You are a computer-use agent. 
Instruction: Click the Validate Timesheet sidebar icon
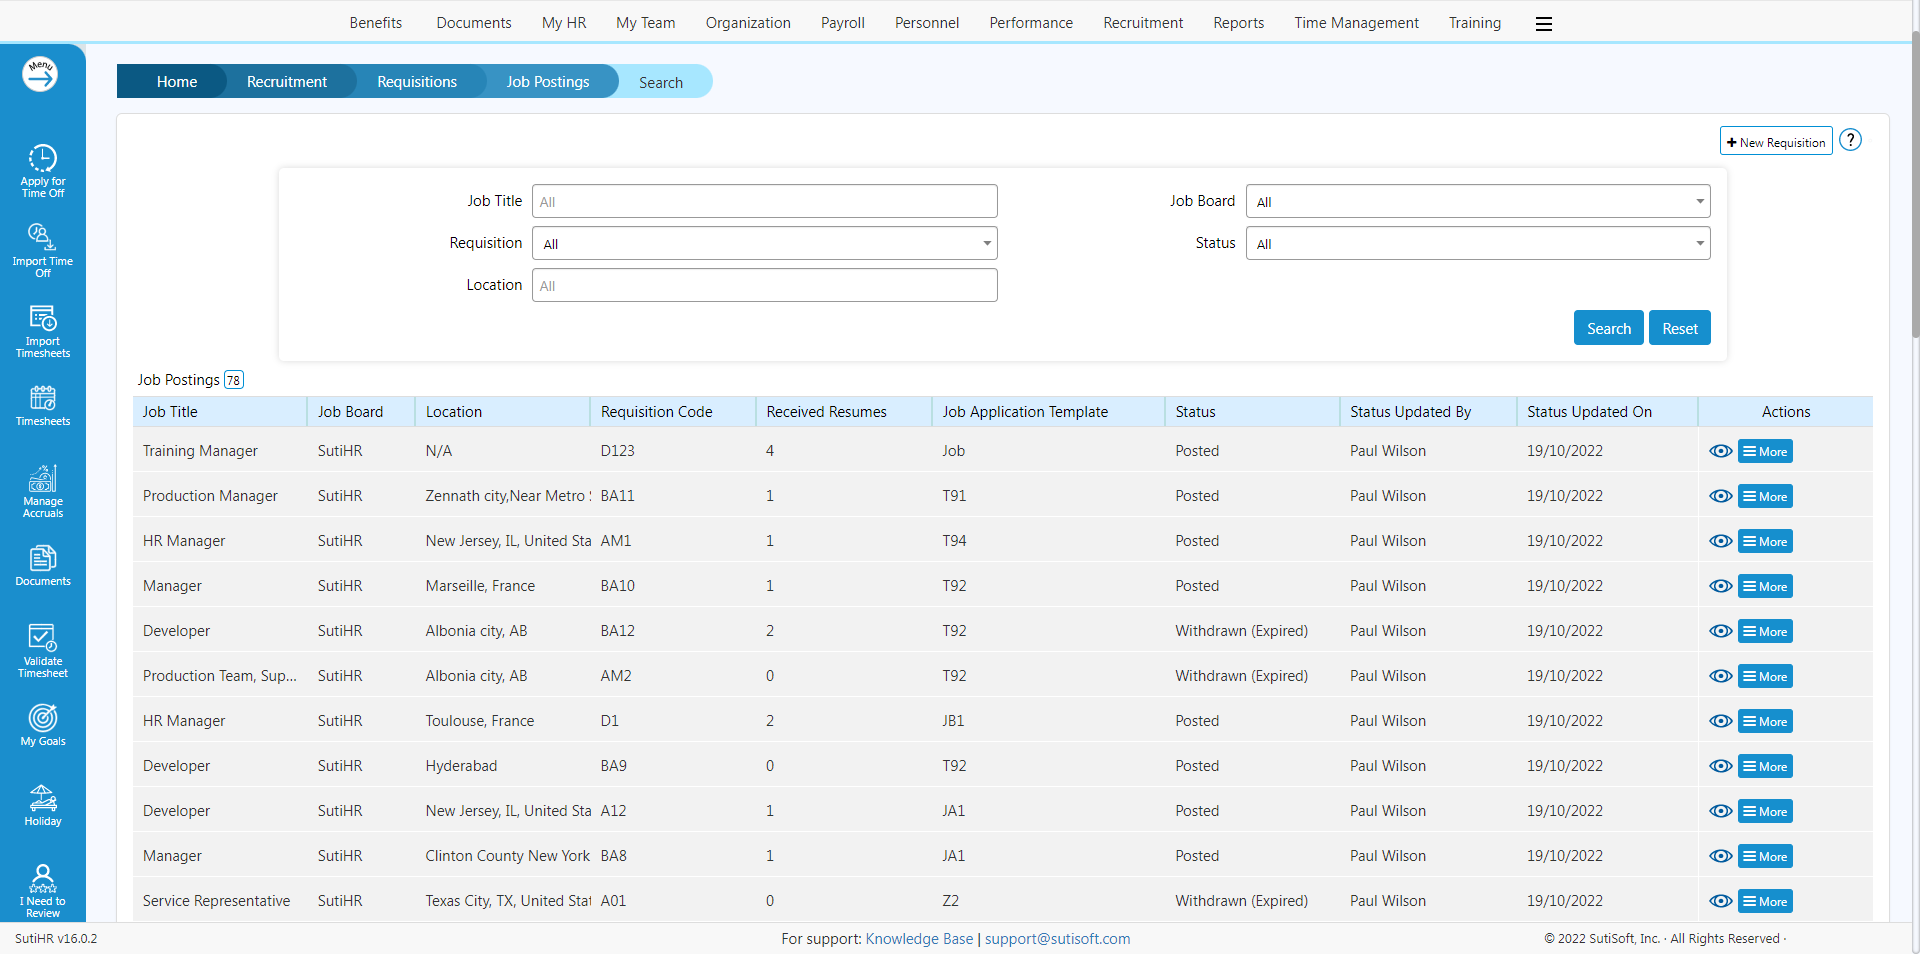pyautogui.click(x=42, y=650)
